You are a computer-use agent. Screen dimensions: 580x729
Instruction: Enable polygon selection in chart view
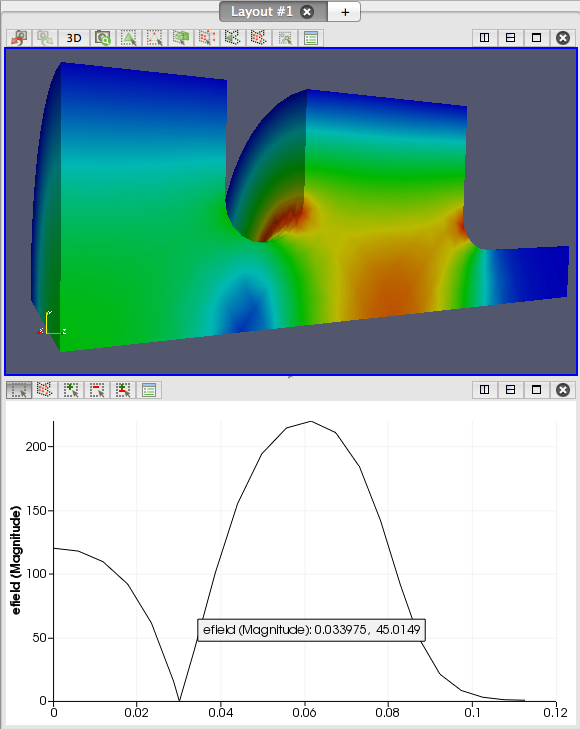(45, 390)
